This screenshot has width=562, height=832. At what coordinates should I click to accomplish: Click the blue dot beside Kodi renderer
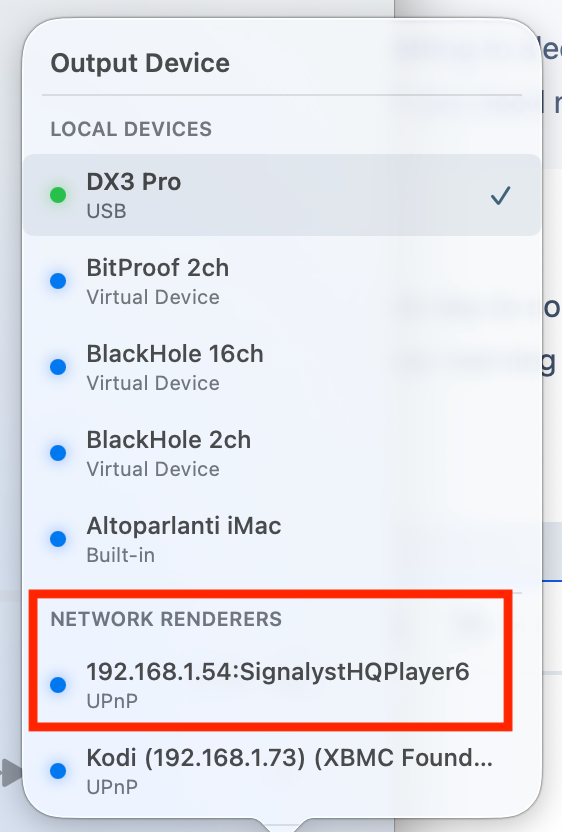(x=58, y=771)
